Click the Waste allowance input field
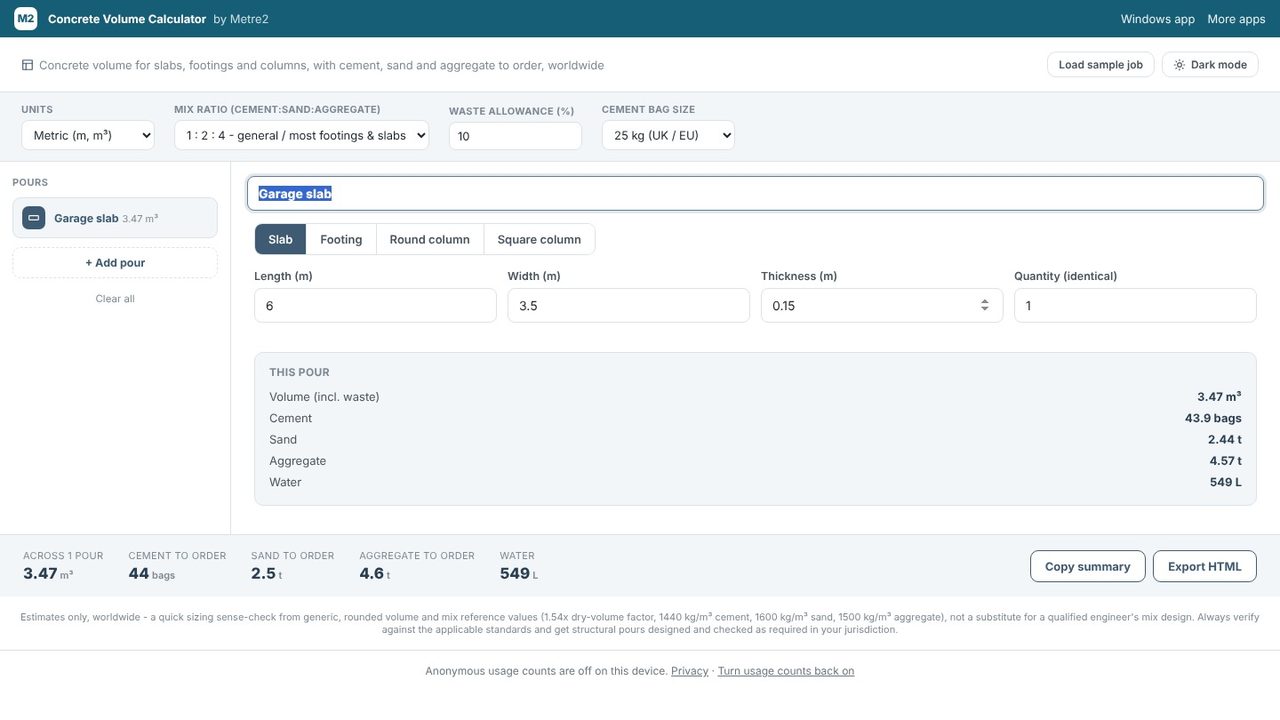1280x720 pixels. click(x=515, y=136)
